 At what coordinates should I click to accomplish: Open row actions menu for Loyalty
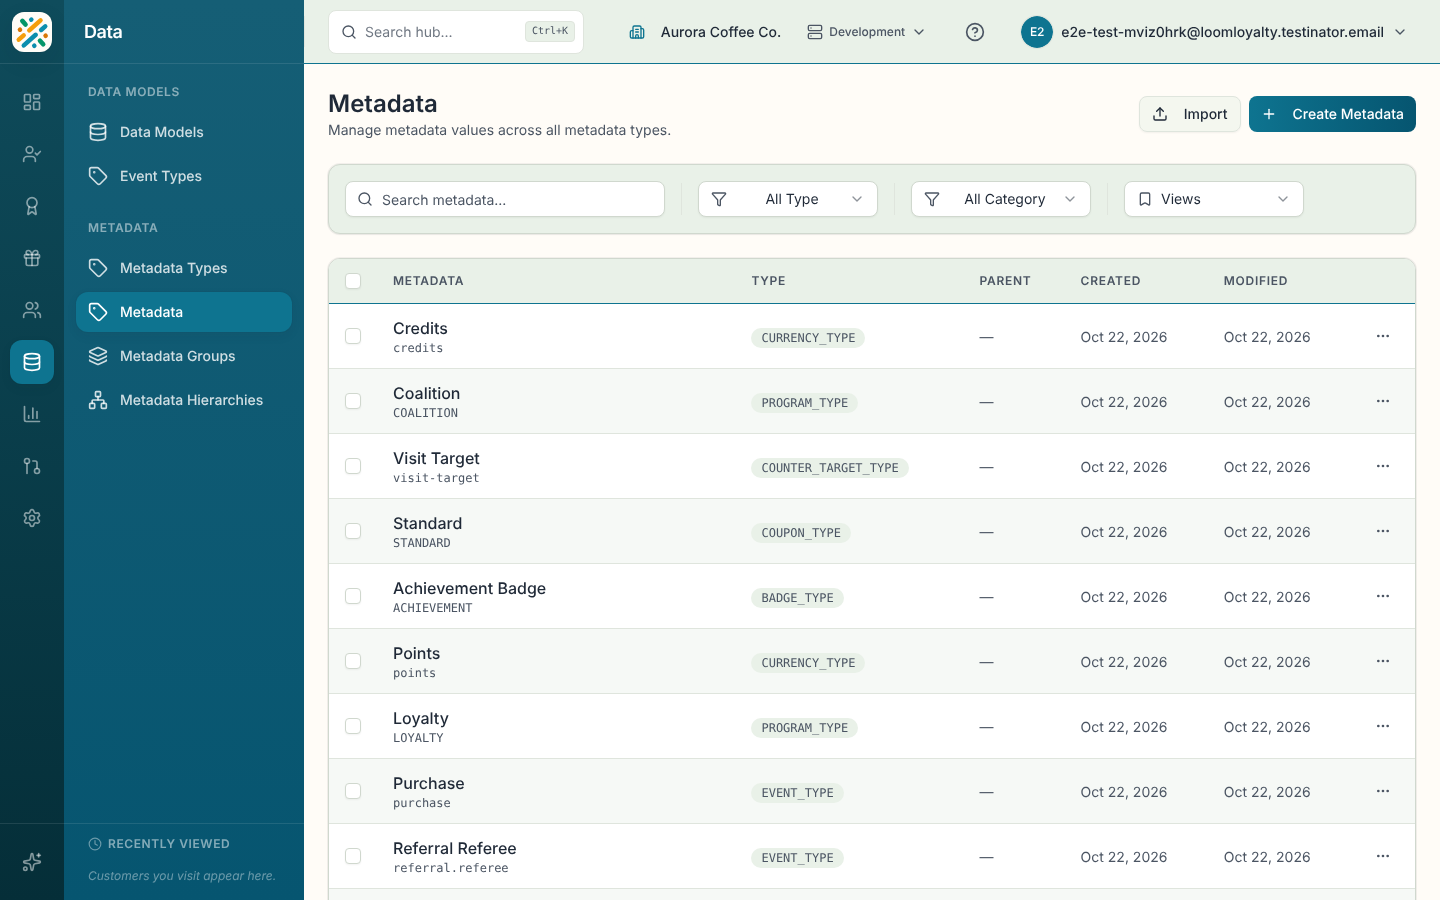coord(1383,726)
